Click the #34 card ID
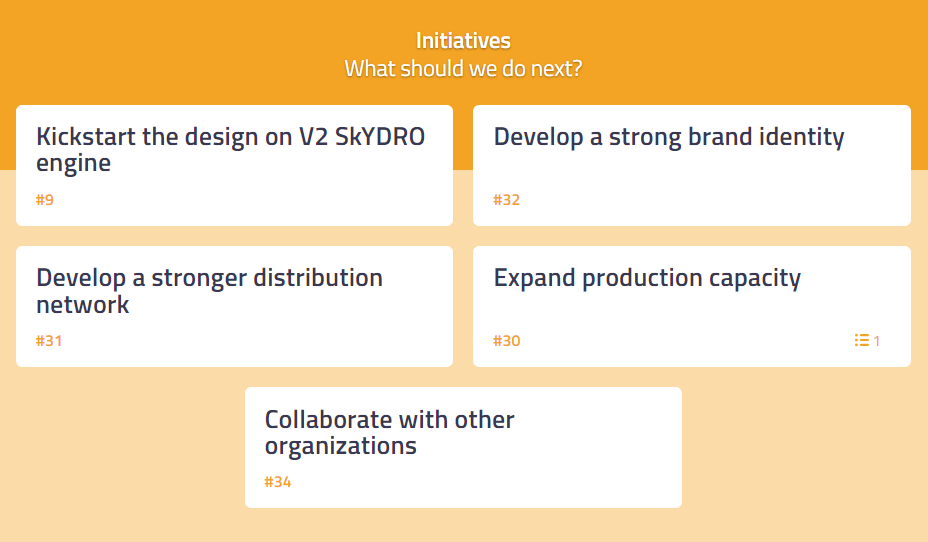 pos(278,482)
